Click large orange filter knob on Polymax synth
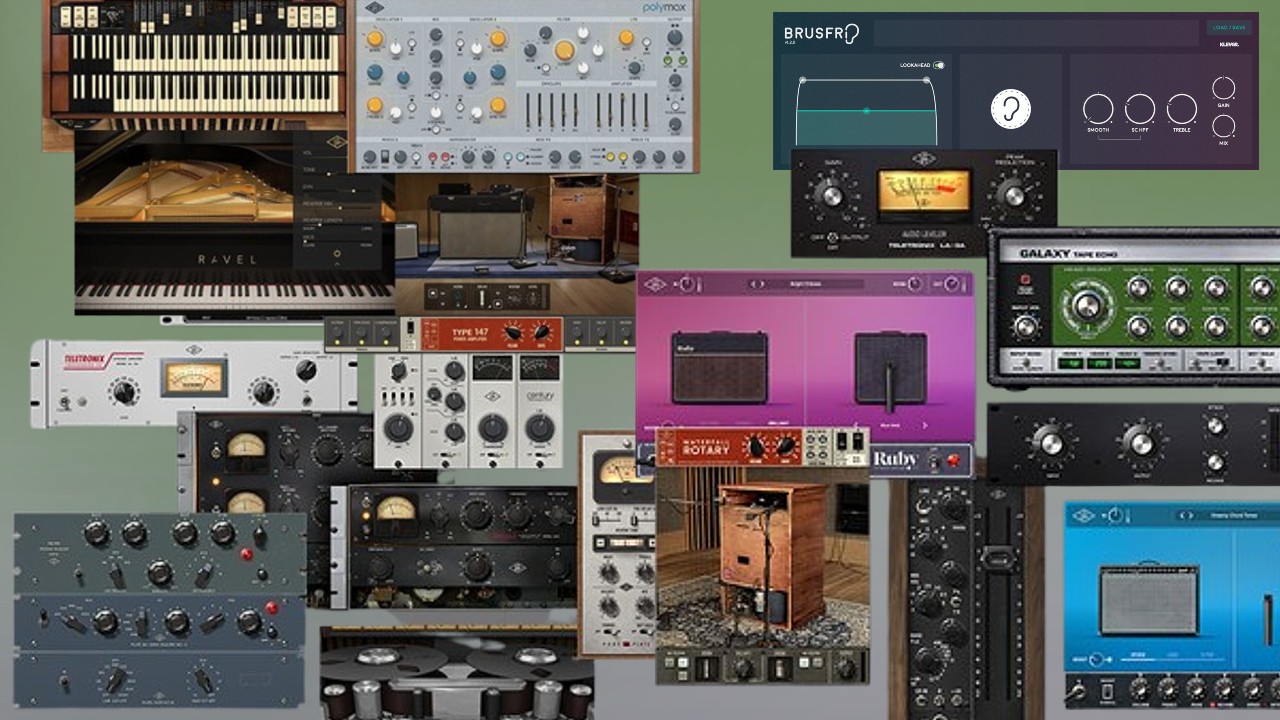Image resolution: width=1280 pixels, height=720 pixels. [x=565, y=50]
